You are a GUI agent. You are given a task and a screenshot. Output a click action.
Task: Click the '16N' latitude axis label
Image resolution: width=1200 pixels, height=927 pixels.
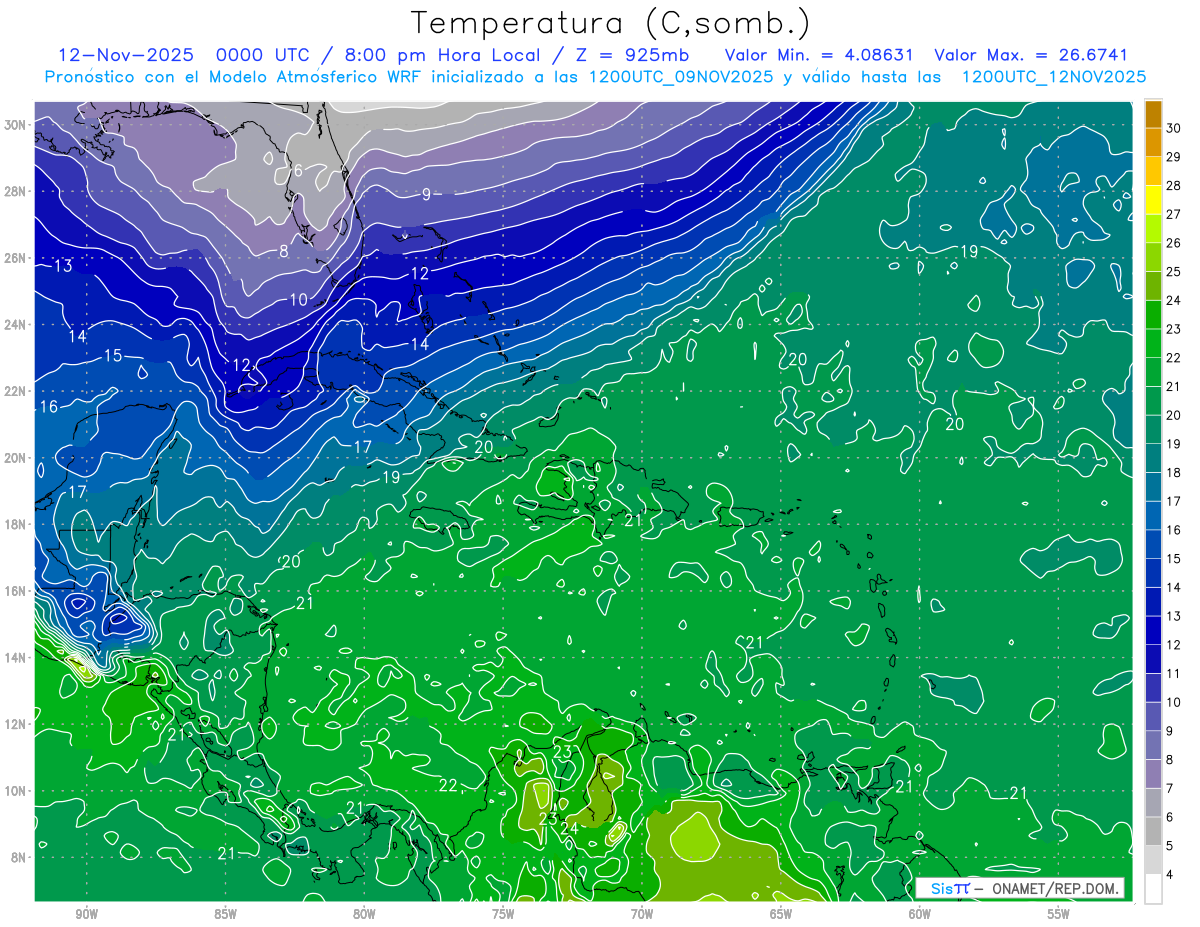pos(15,591)
